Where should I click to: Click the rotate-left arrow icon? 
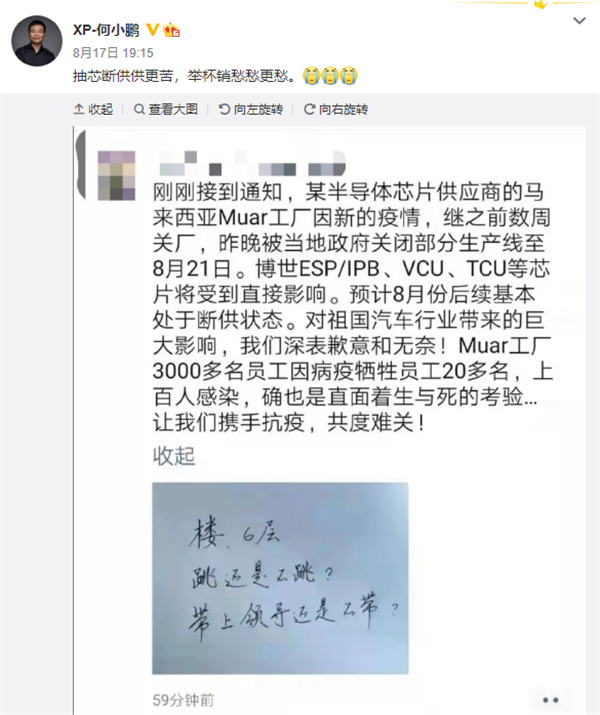coord(224,109)
